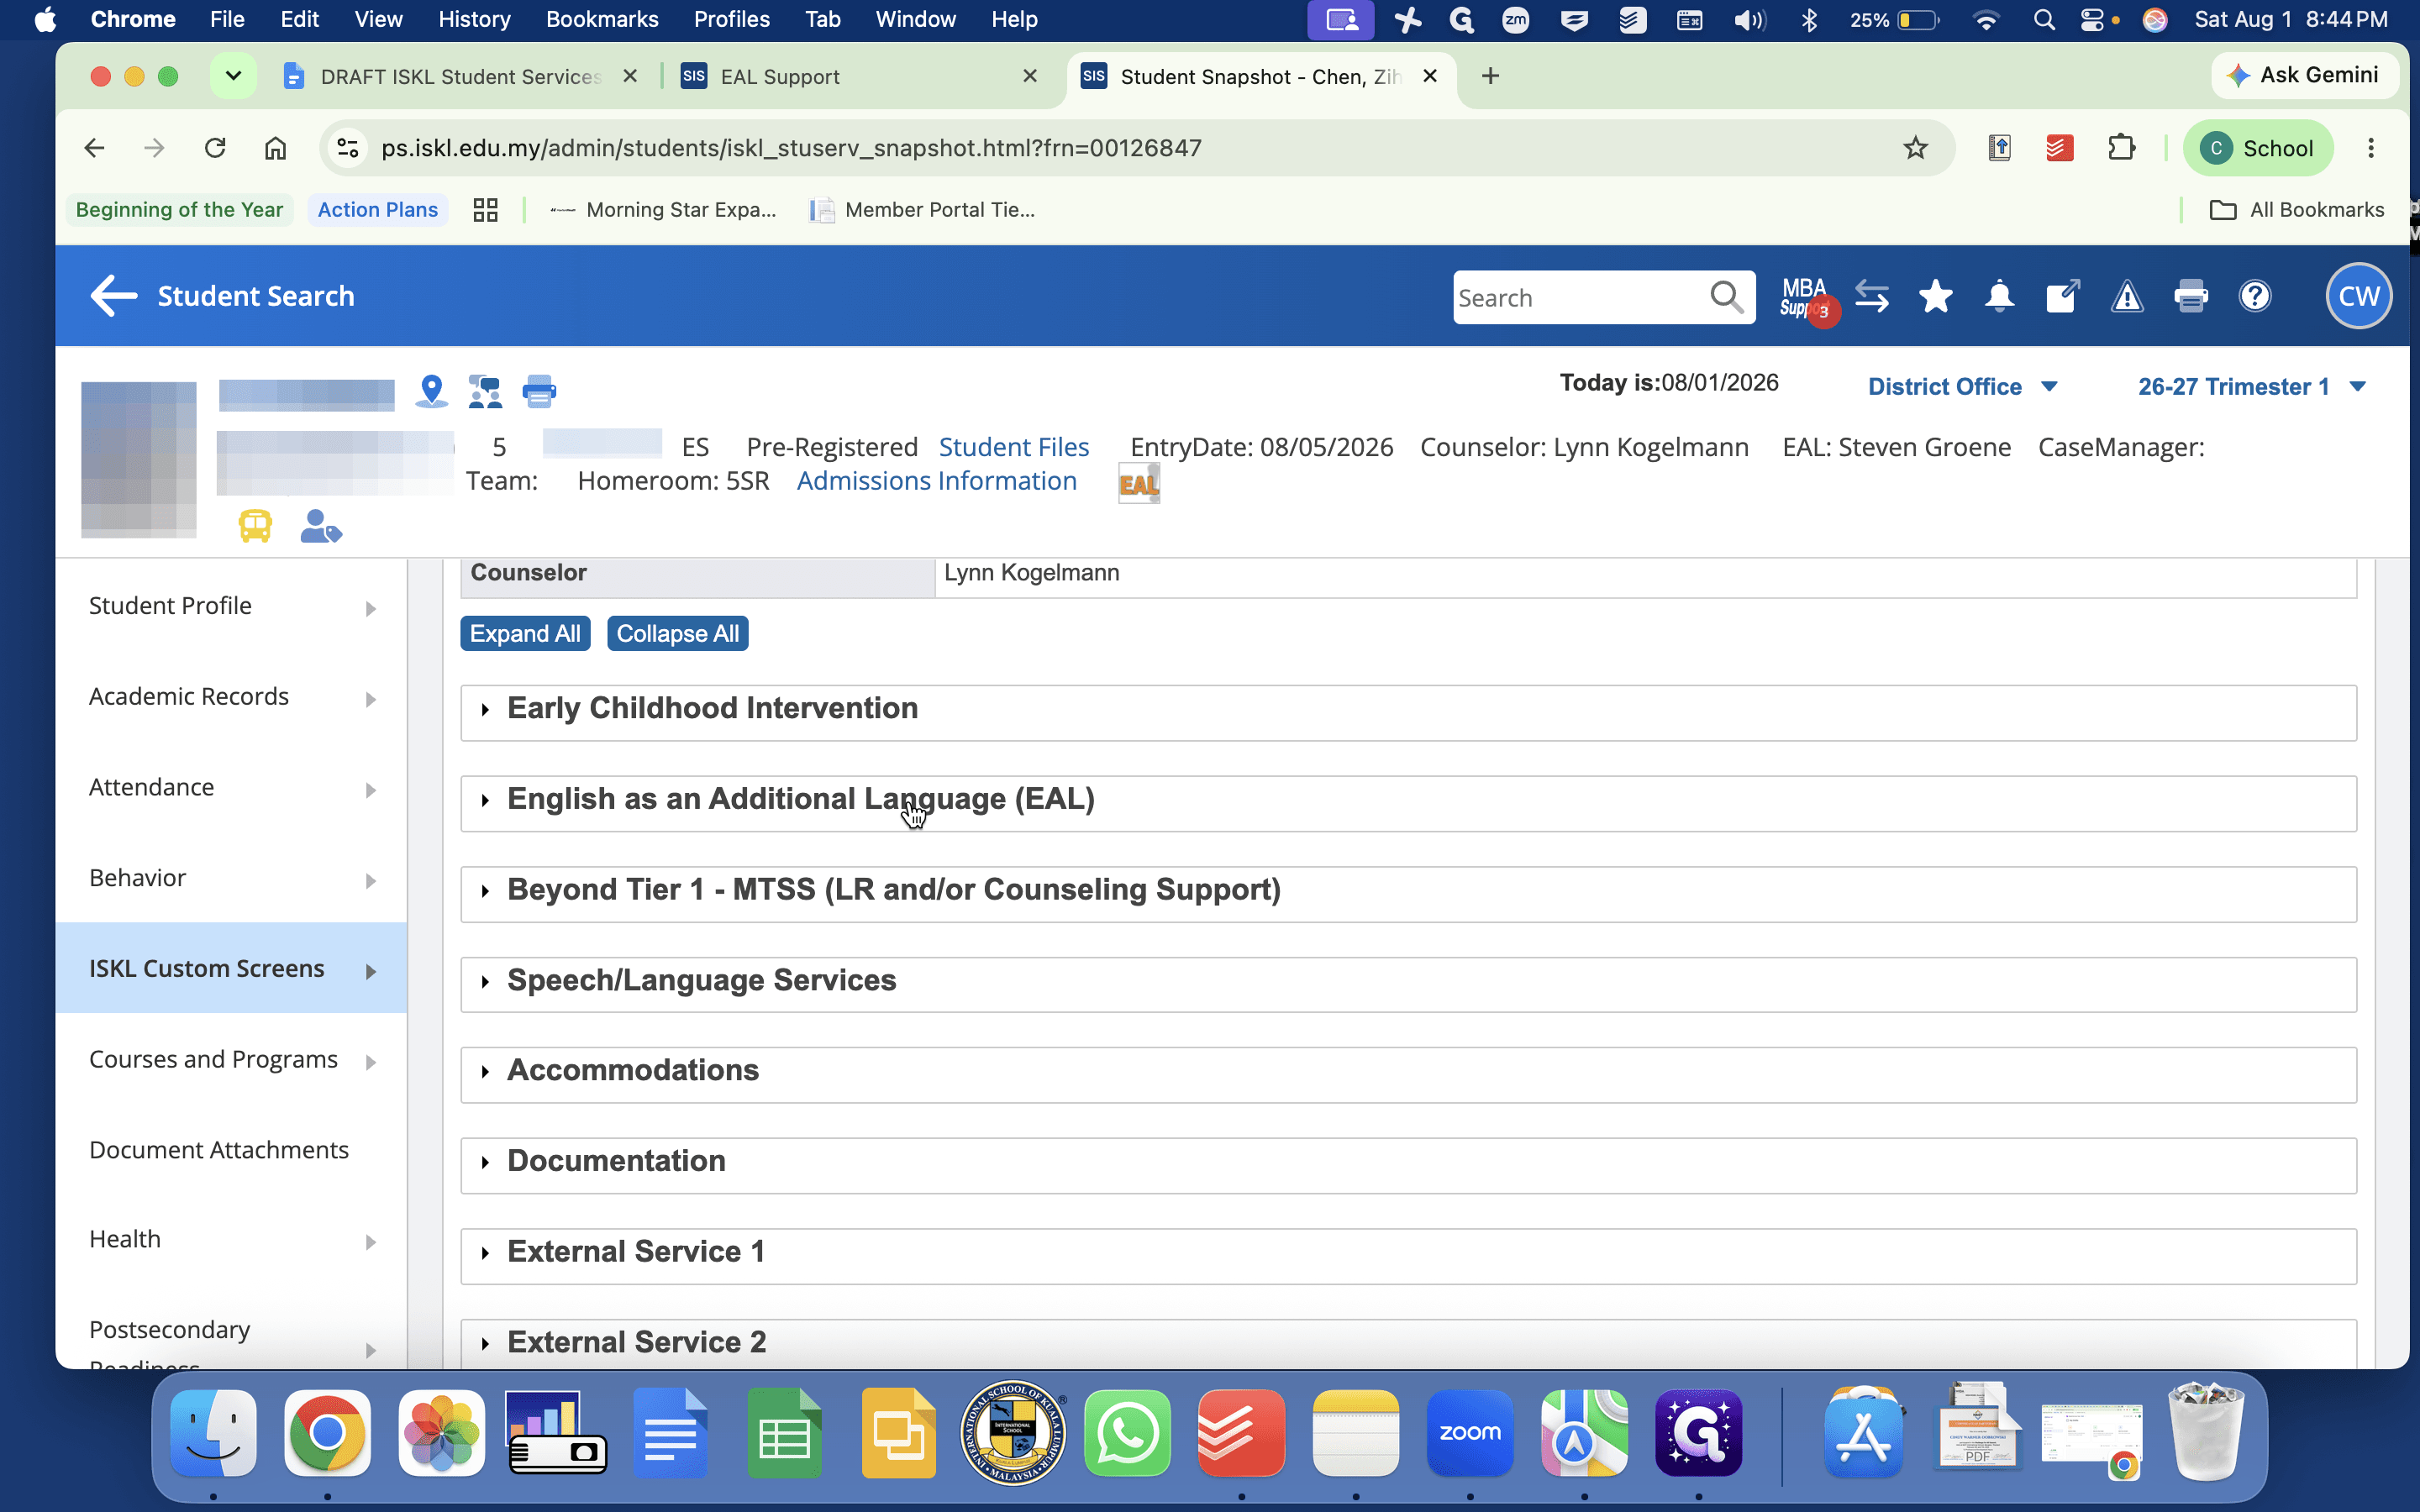The image size is (2420, 1512).
Task: Bookmark this page with the star icon
Action: [x=1915, y=148]
